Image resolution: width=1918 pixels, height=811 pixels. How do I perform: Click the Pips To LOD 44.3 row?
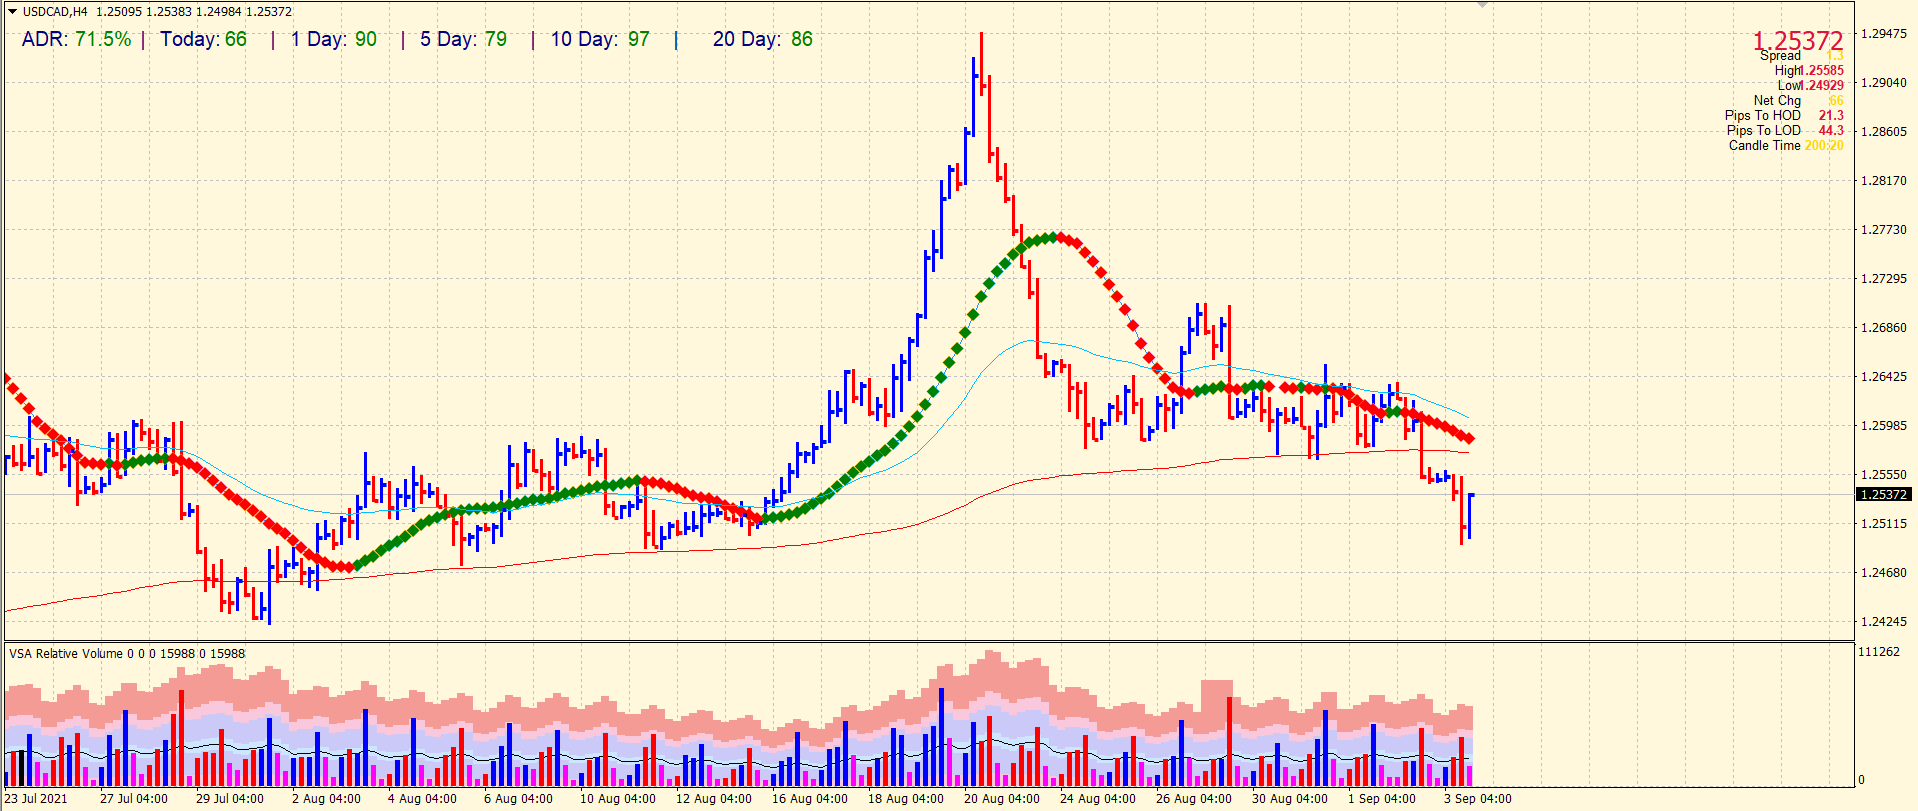point(1785,131)
